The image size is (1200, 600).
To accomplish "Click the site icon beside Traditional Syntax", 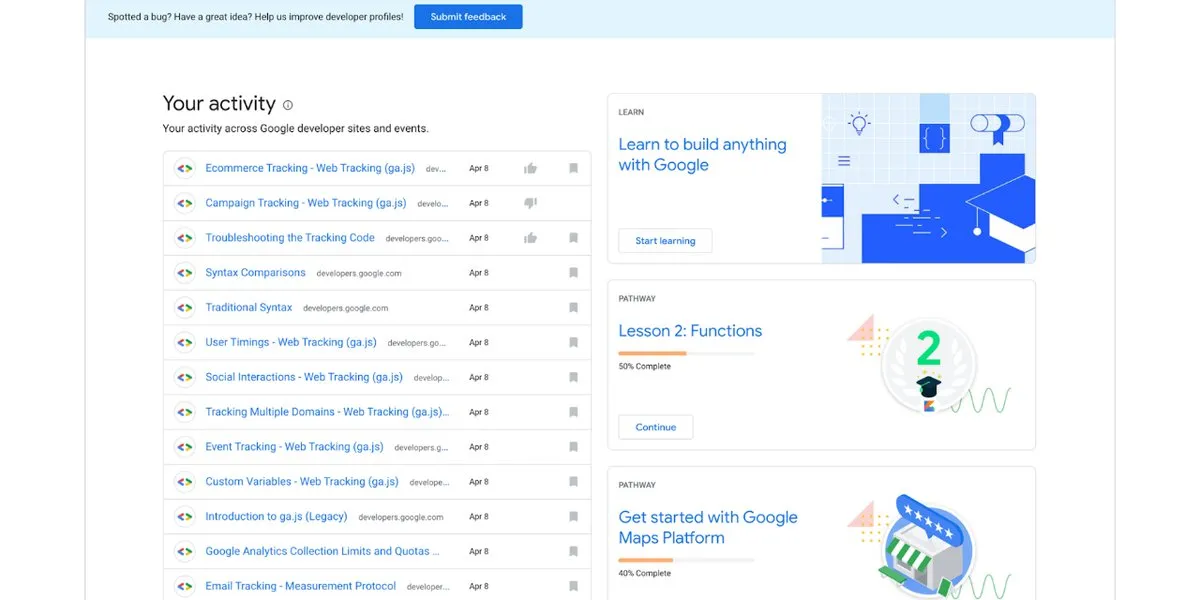I will pyautogui.click(x=184, y=308).
